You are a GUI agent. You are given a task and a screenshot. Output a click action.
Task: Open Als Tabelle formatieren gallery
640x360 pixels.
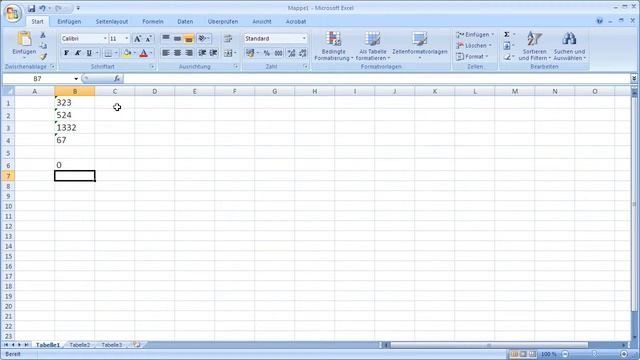373,46
